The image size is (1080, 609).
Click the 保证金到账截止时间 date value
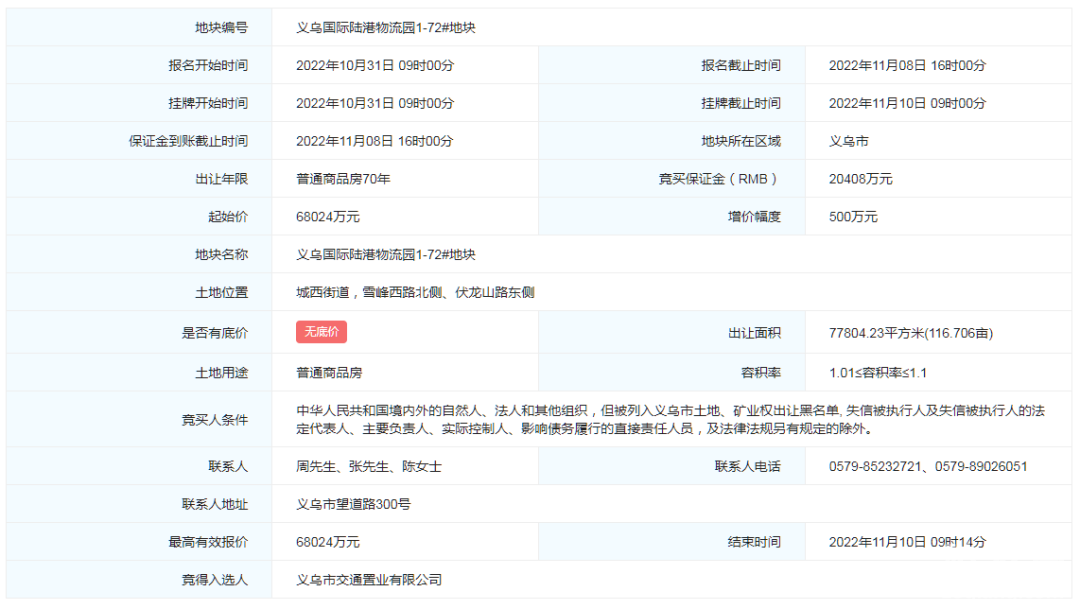pyautogui.click(x=374, y=142)
